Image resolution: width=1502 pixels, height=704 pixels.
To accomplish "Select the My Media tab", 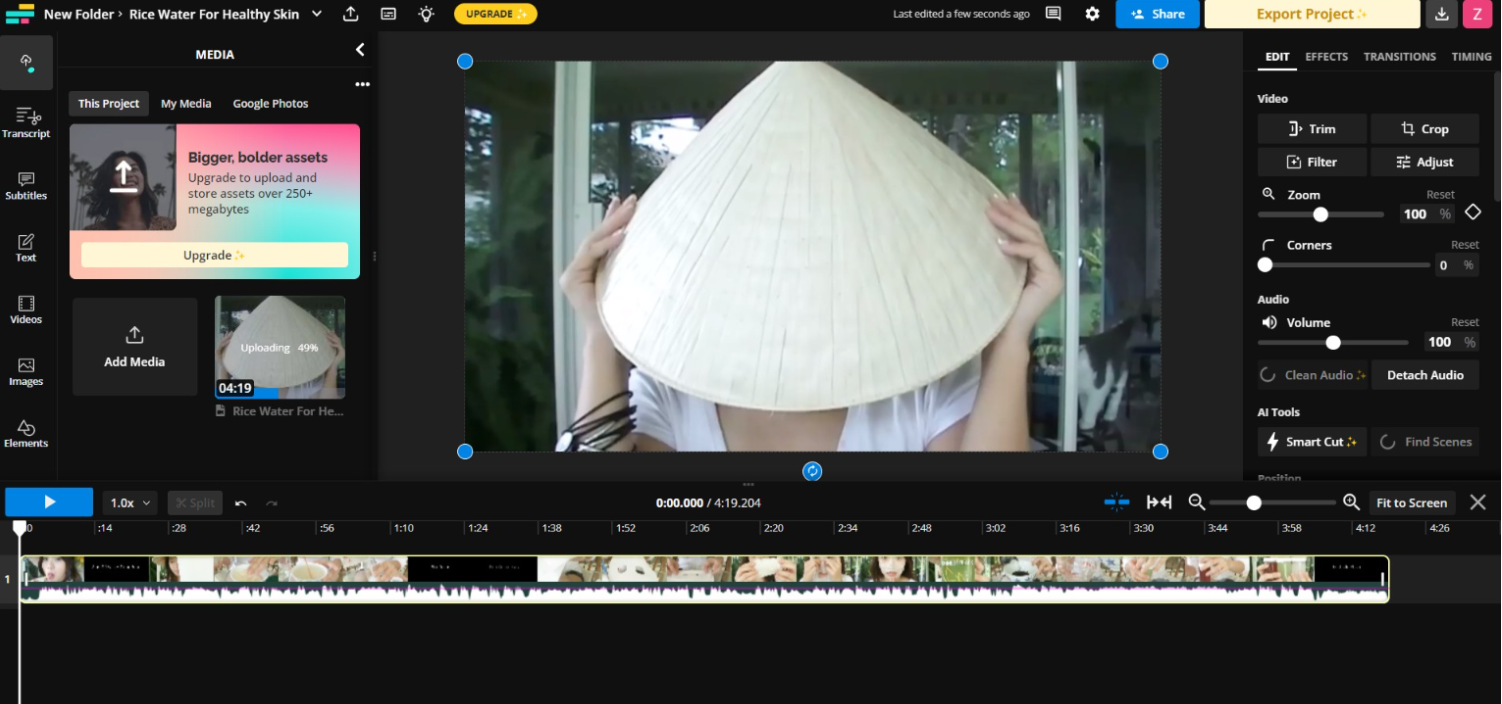I will tap(186, 103).
